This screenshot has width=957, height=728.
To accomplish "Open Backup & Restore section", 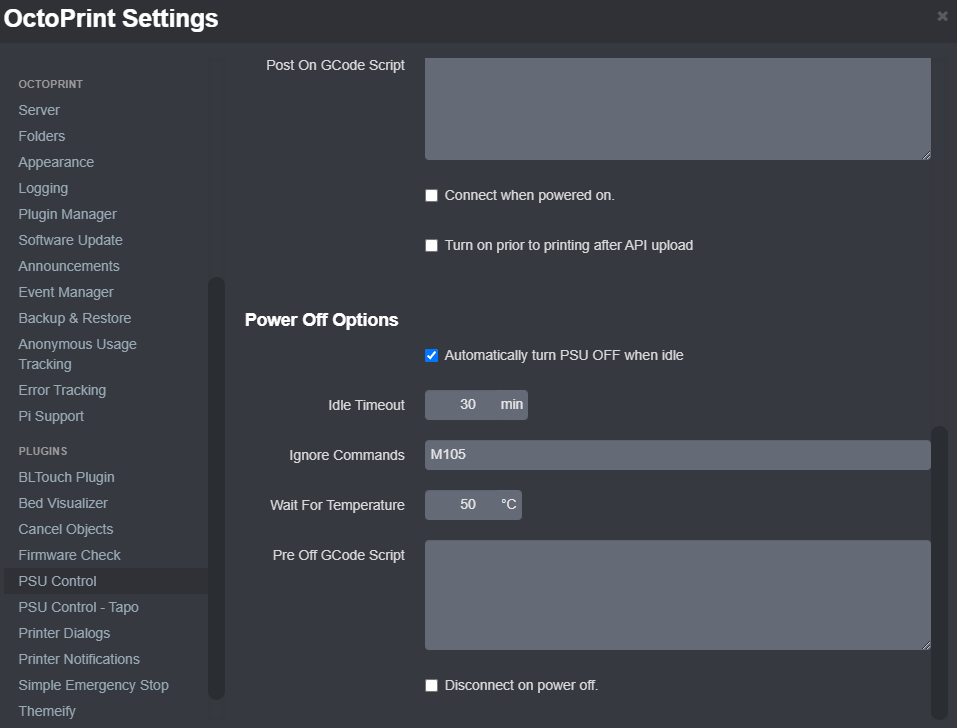I will (75, 318).
